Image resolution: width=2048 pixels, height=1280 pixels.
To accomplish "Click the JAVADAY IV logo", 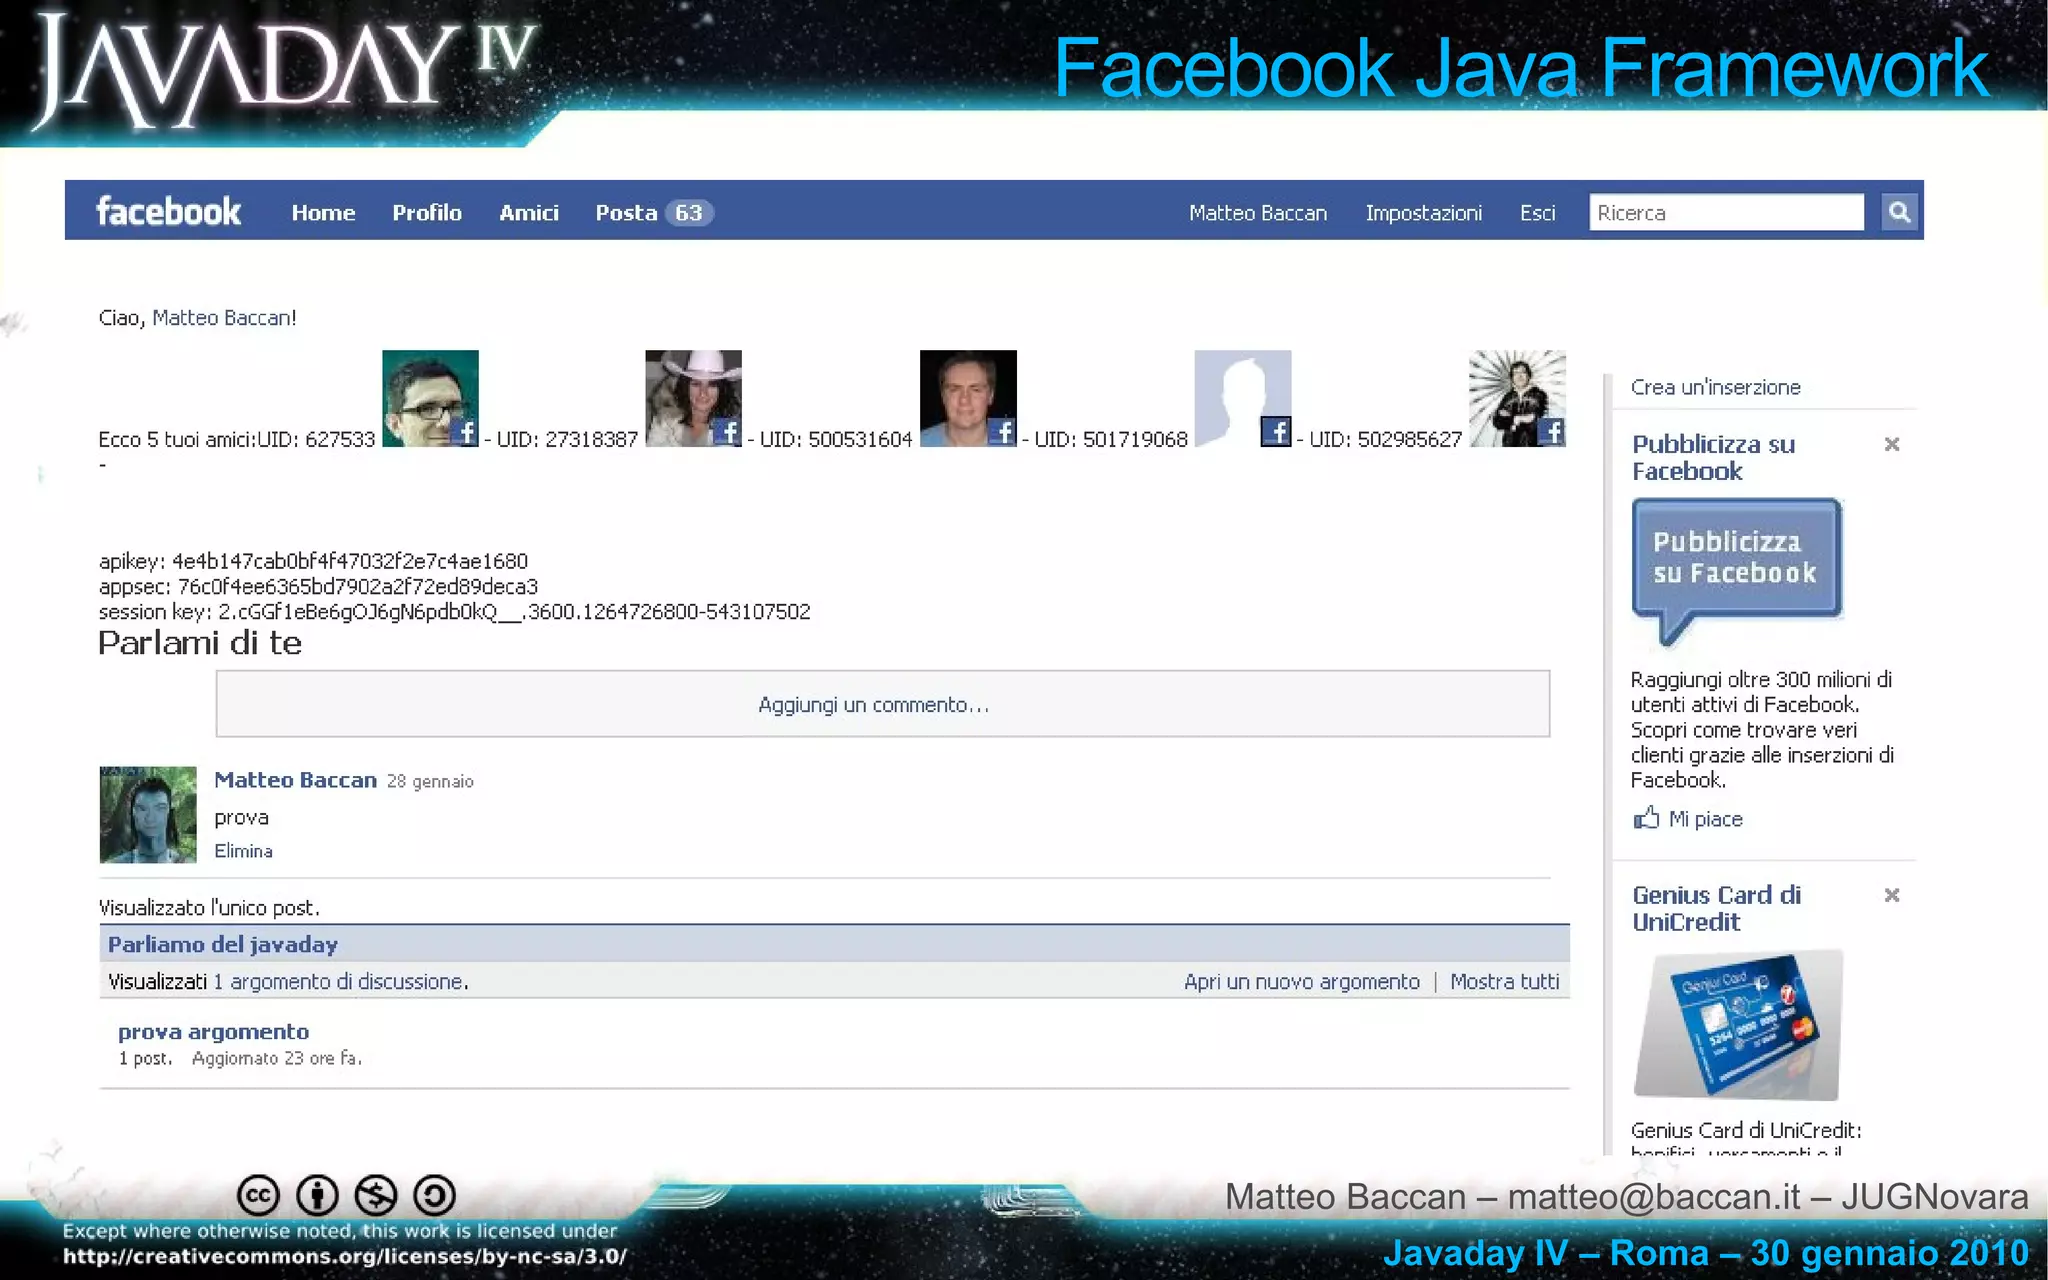I will click(285, 72).
